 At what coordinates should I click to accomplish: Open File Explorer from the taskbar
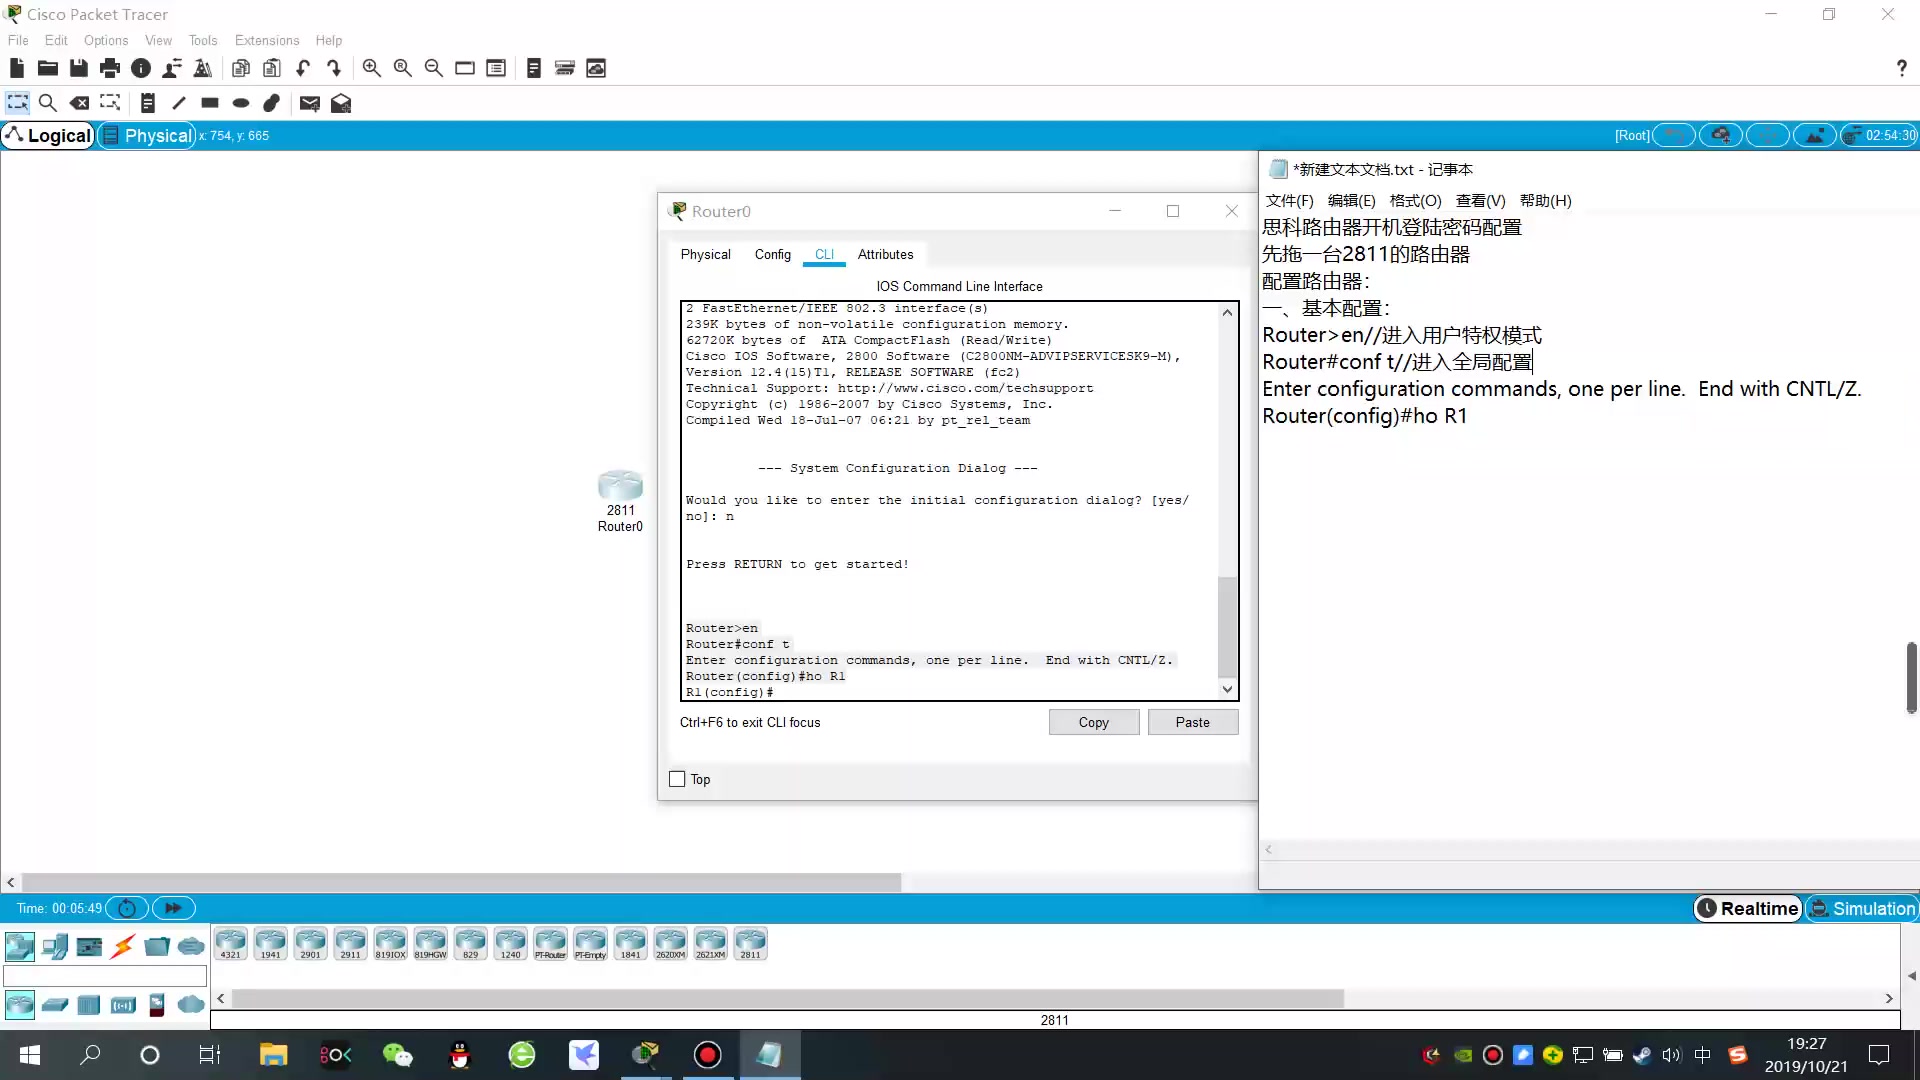(x=273, y=1054)
